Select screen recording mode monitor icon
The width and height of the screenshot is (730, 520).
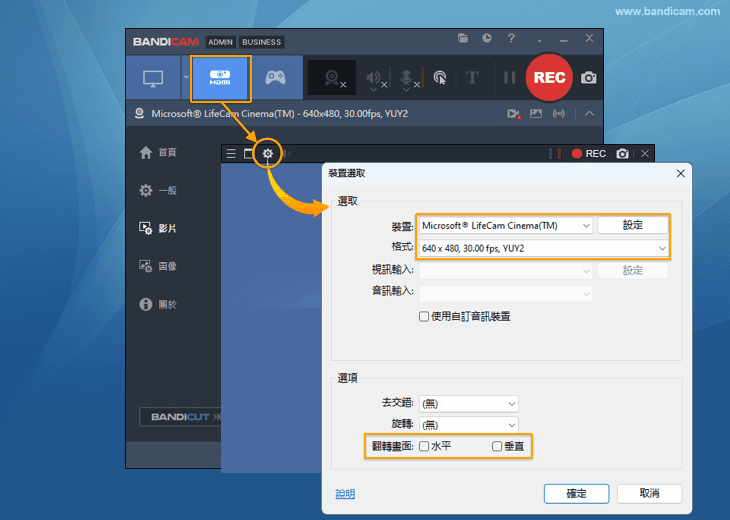point(153,78)
